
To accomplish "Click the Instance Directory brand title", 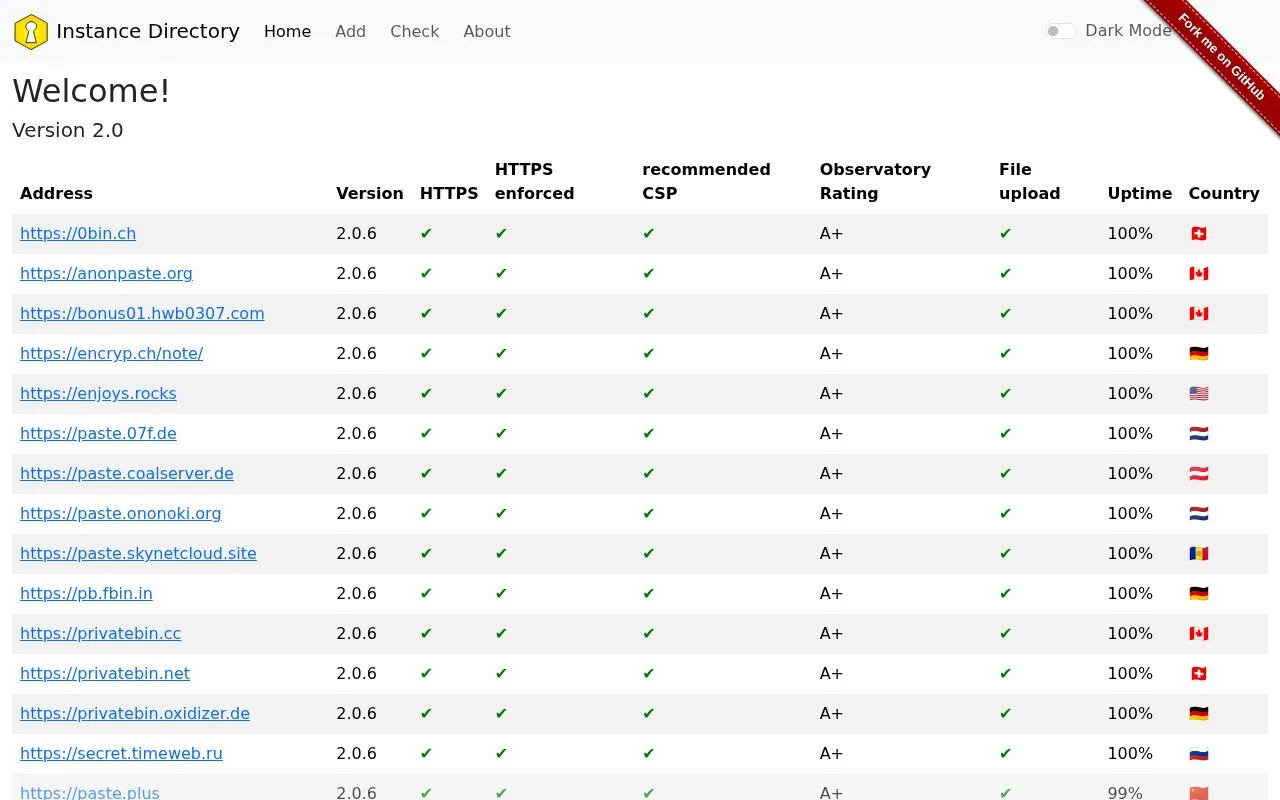I will pos(148,31).
